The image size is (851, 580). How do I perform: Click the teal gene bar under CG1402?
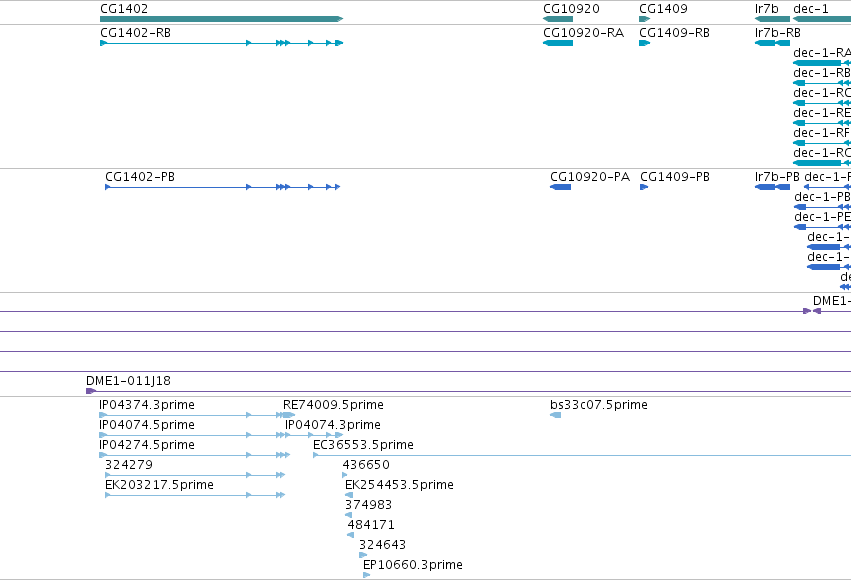[221, 19]
